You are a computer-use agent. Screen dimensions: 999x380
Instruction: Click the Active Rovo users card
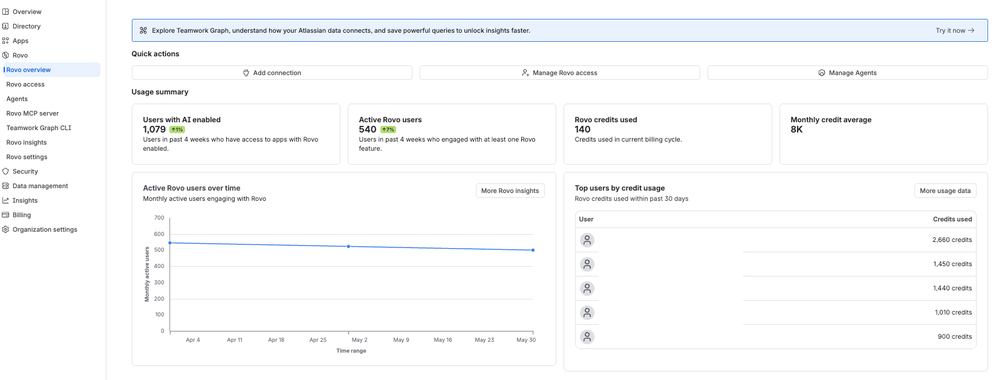pyautogui.click(x=452, y=134)
